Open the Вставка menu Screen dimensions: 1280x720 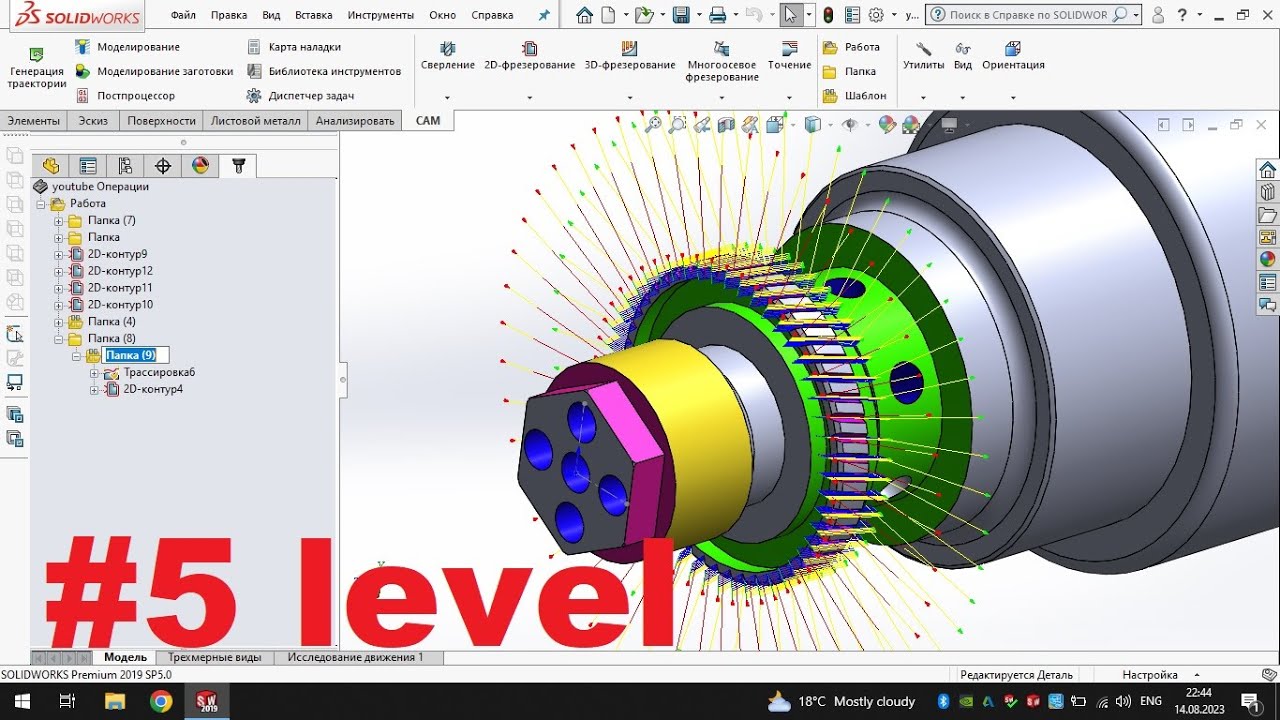point(314,15)
